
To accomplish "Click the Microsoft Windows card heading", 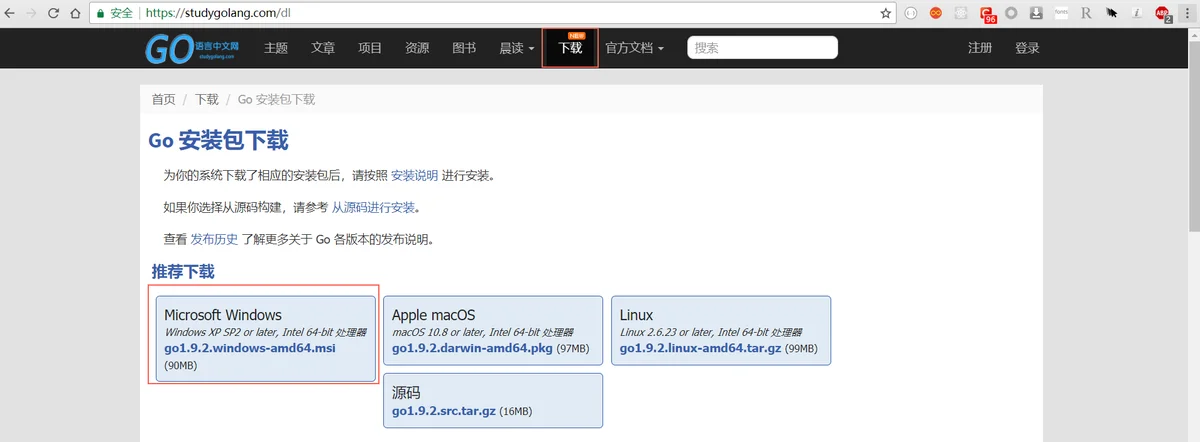I will pos(223,315).
